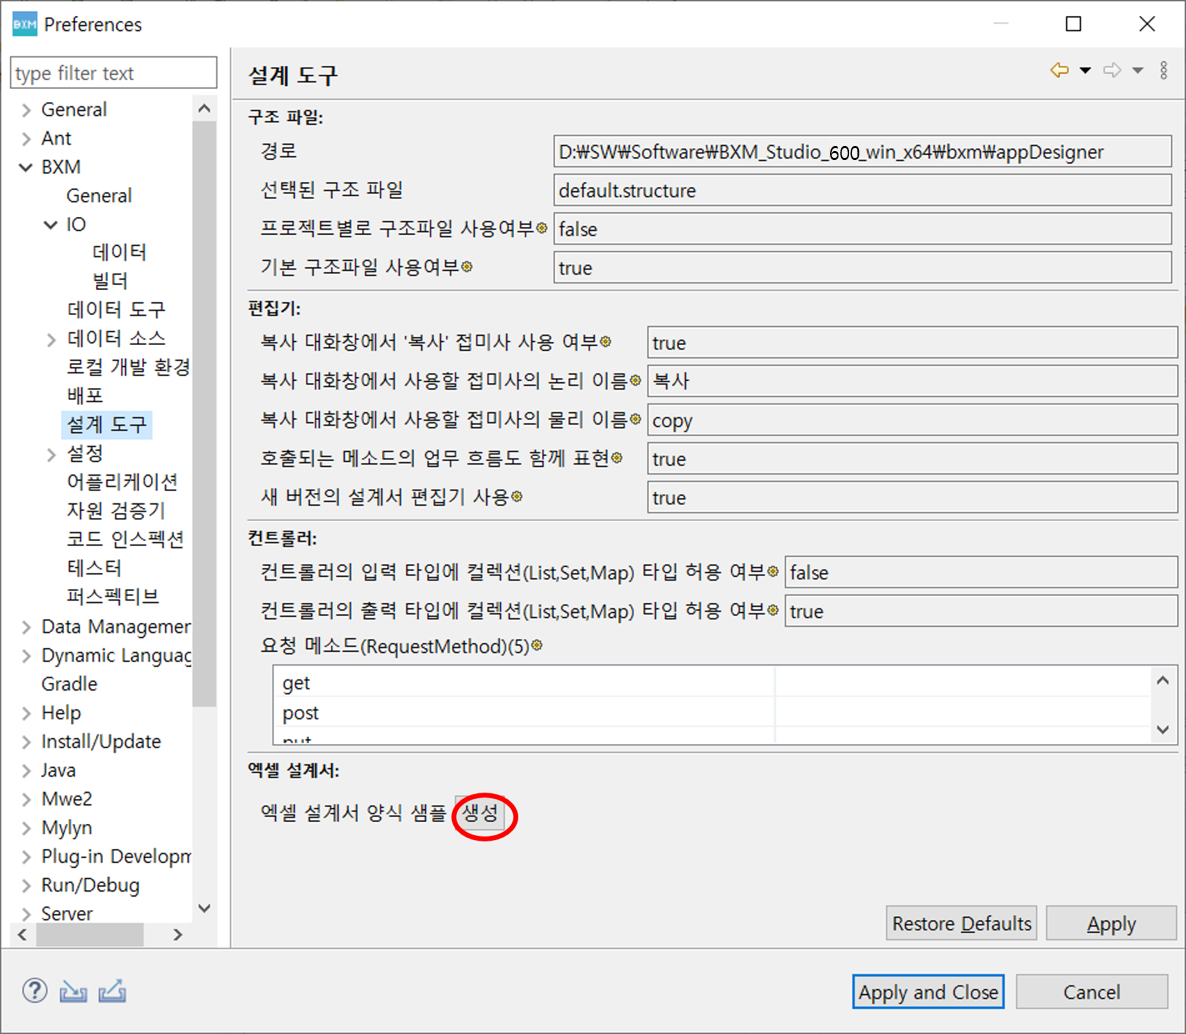Select 코드 인스펙션 in the tree
This screenshot has width=1186, height=1034.
(x=125, y=539)
